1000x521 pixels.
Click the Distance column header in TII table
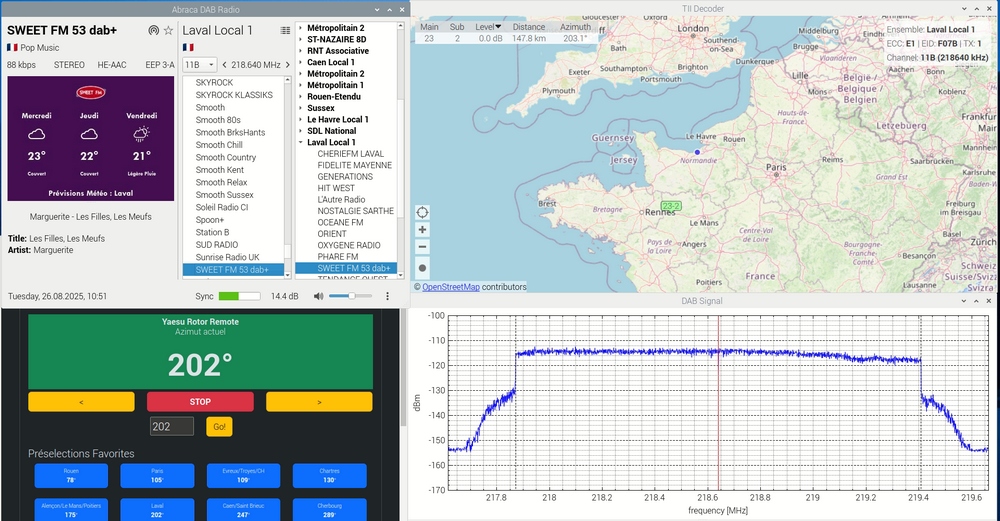click(529, 27)
